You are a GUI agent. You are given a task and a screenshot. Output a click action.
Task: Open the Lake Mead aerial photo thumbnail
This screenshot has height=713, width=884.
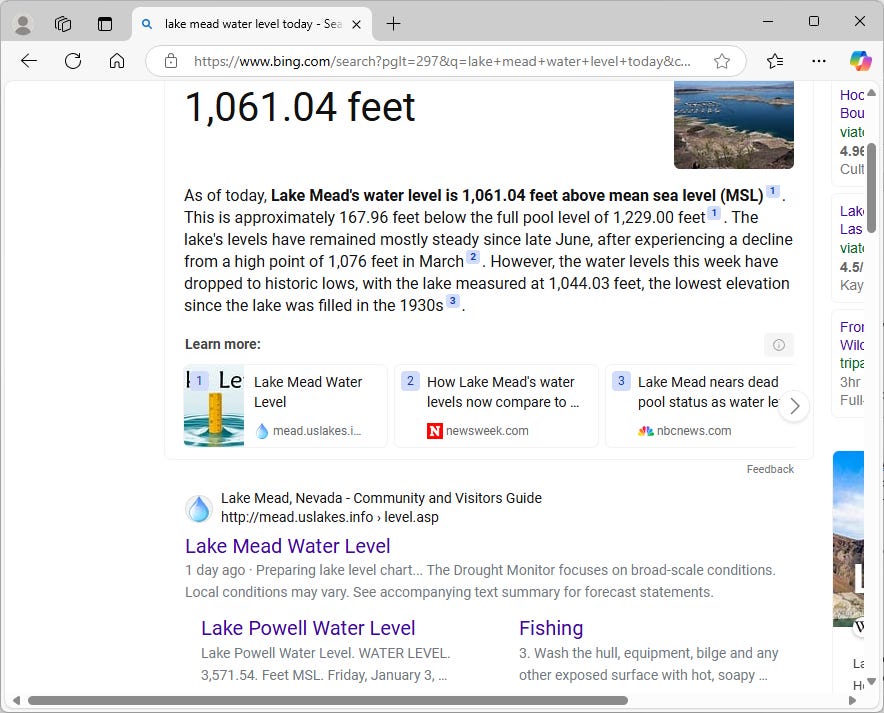pos(733,125)
